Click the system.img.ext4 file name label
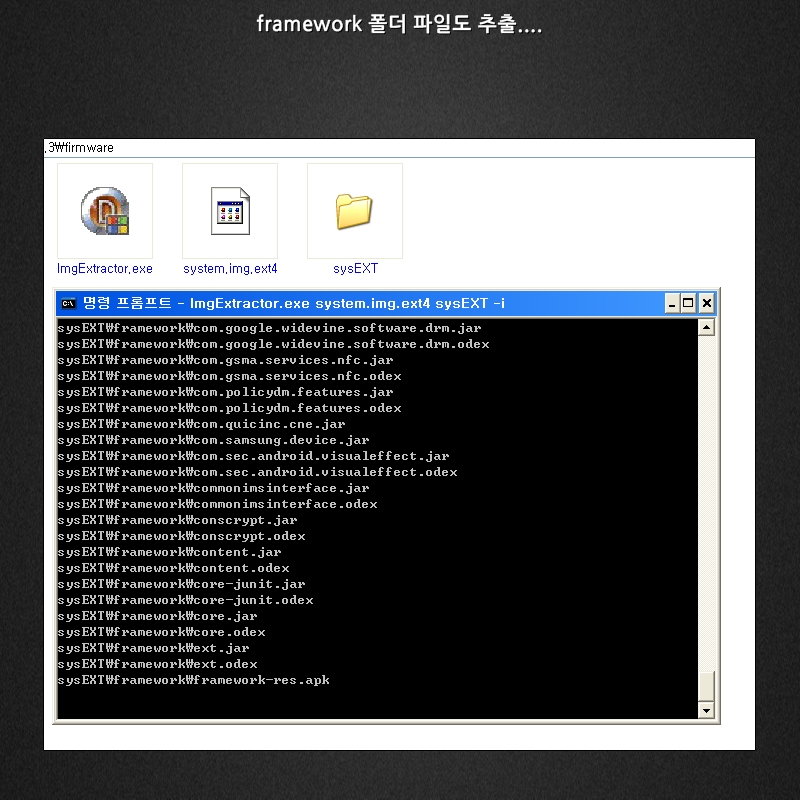The width and height of the screenshot is (800, 800). coord(230,268)
